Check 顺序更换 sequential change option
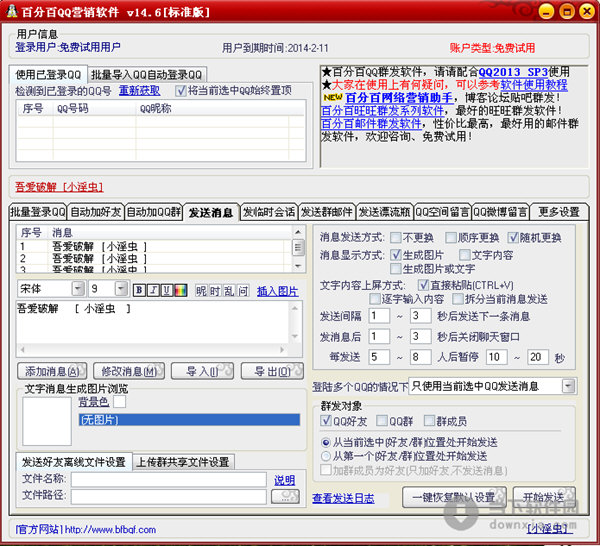Viewport: 600px width, 546px height. 451,238
